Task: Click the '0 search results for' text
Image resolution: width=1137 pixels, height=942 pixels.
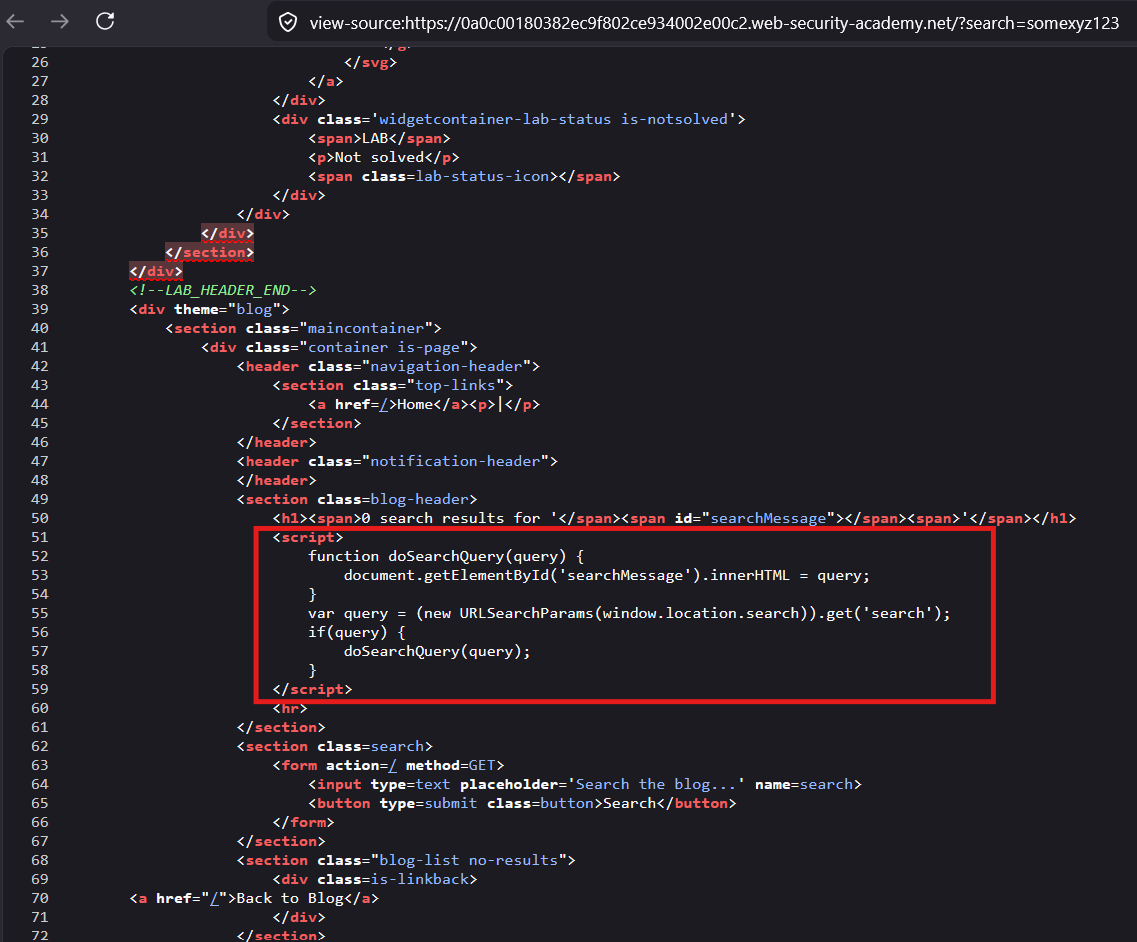Action: tap(451, 518)
